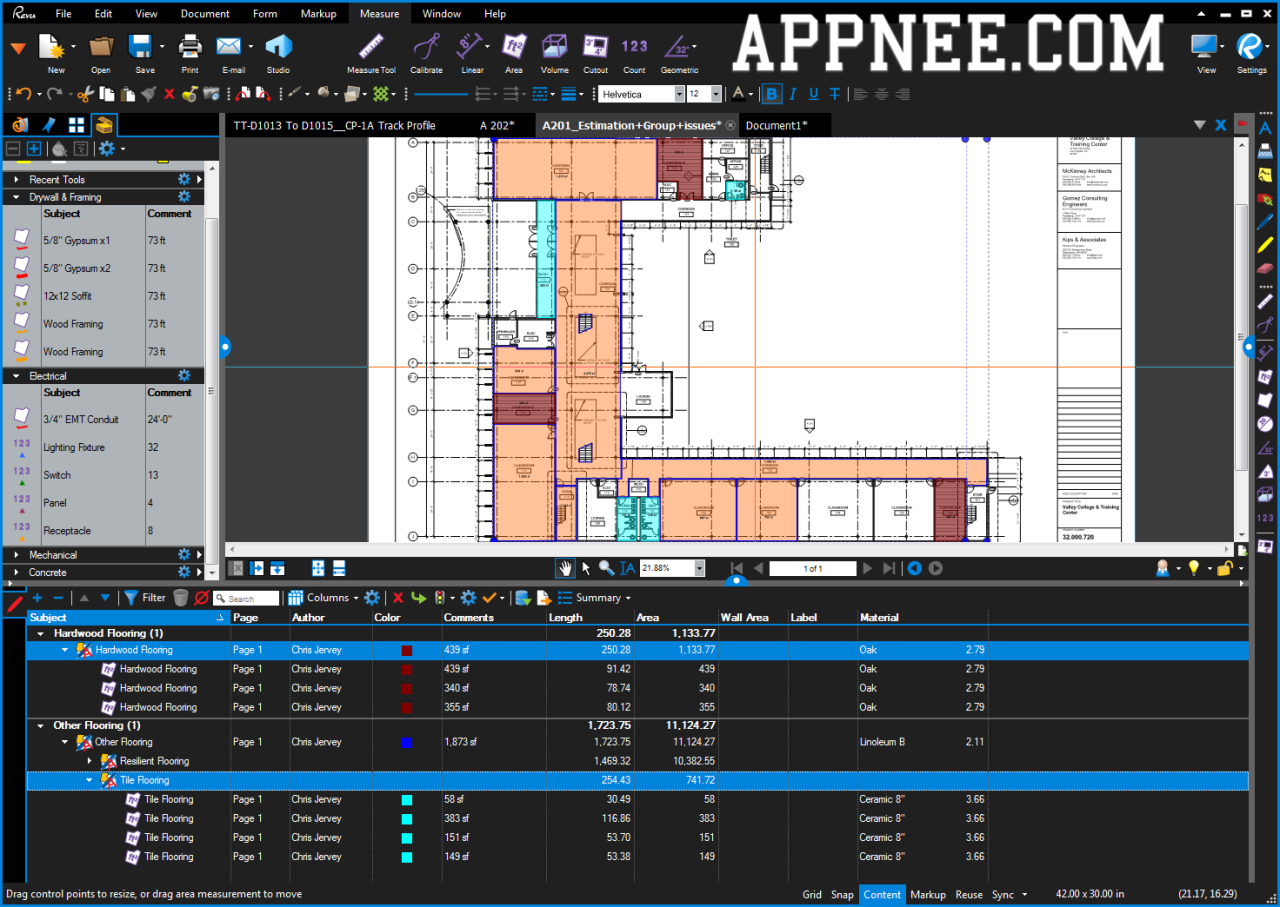Expand the Concrete tool set

click(x=18, y=573)
